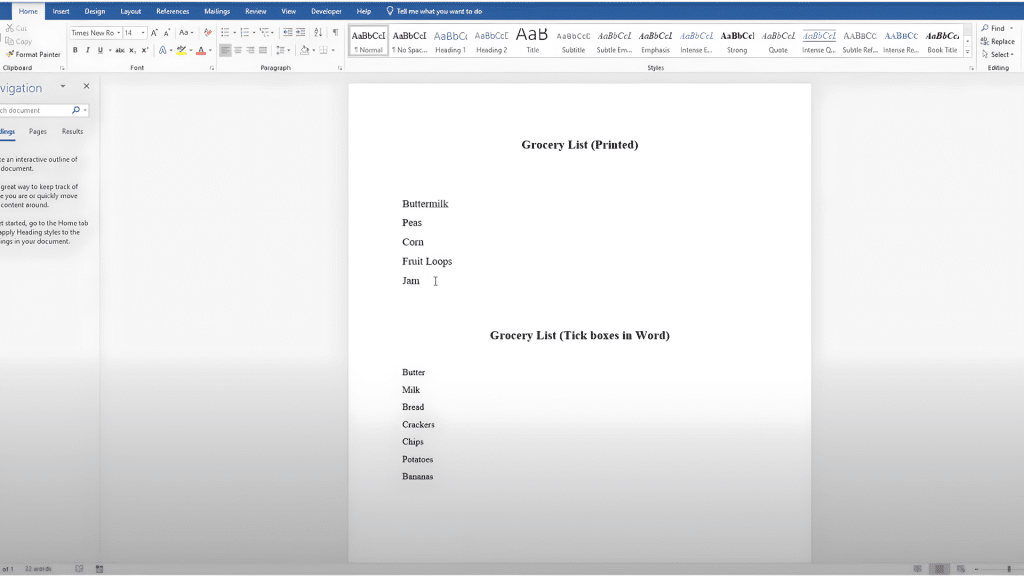1024x576 pixels.
Task: Click the Replace tool in Editing
Action: coord(998,42)
